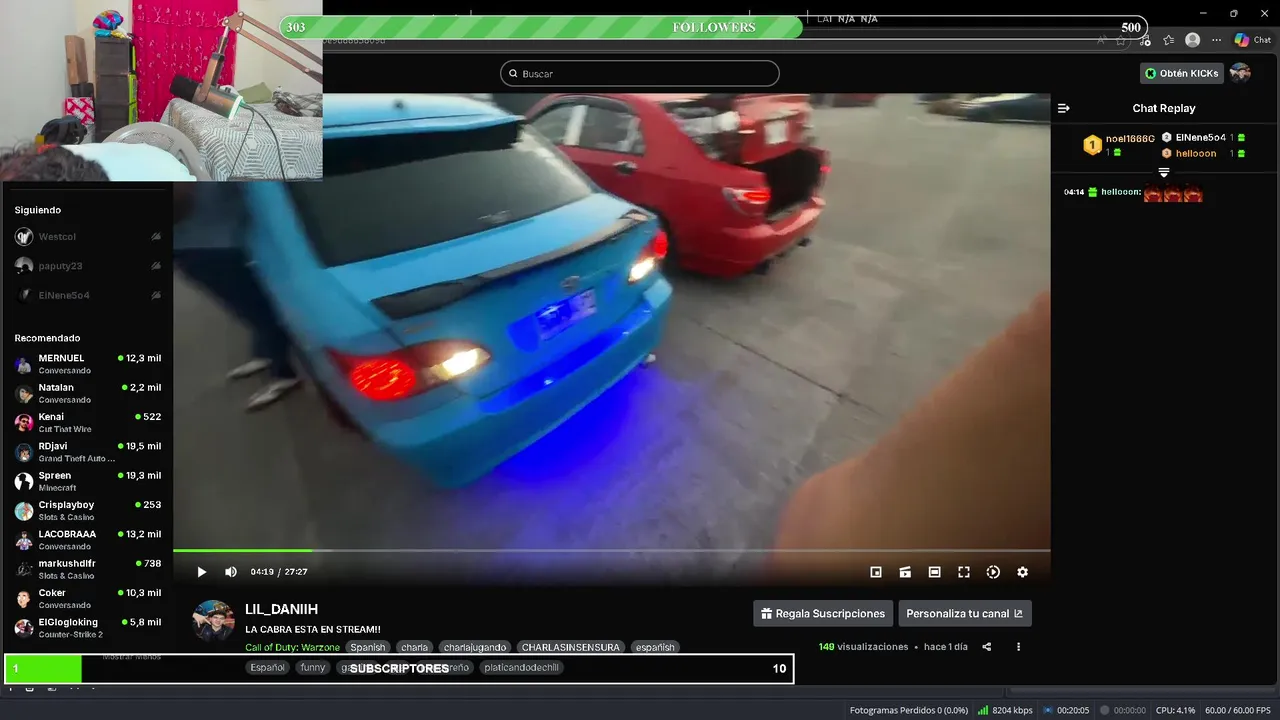Select the Español tag
This screenshot has height=720, width=1280.
click(x=268, y=667)
